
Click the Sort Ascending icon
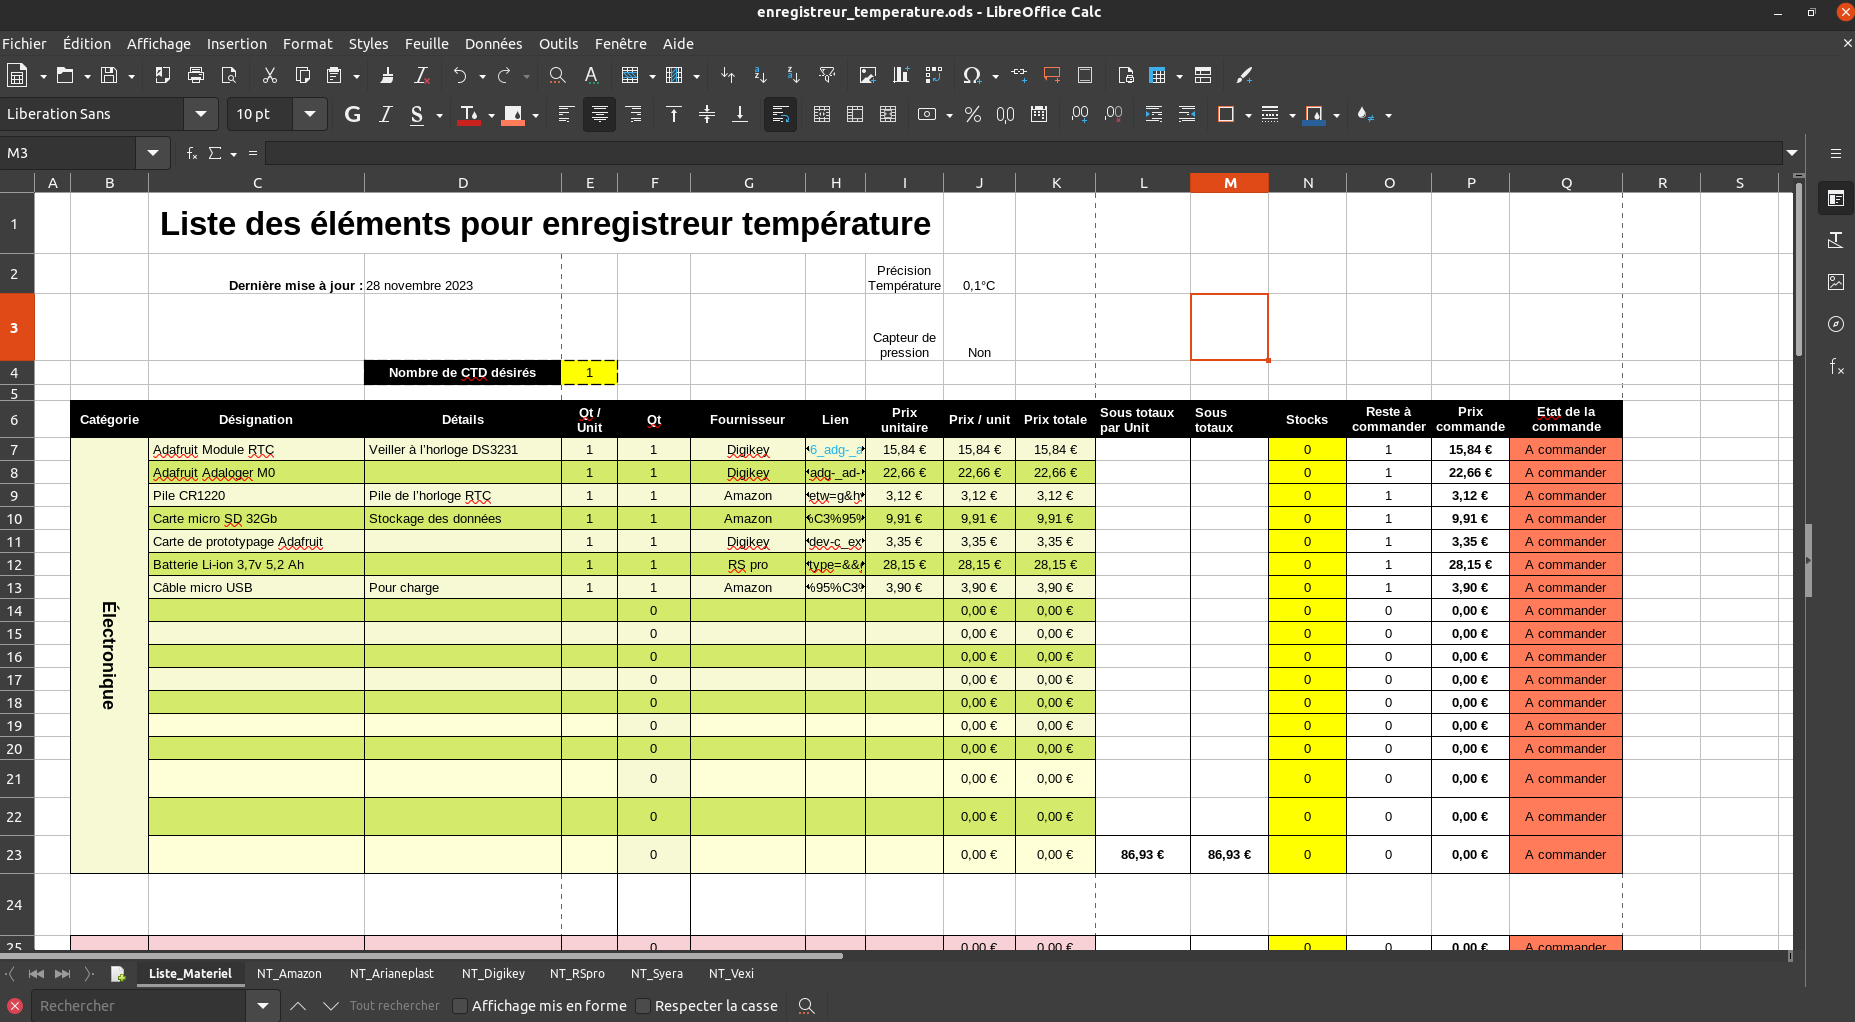point(760,76)
